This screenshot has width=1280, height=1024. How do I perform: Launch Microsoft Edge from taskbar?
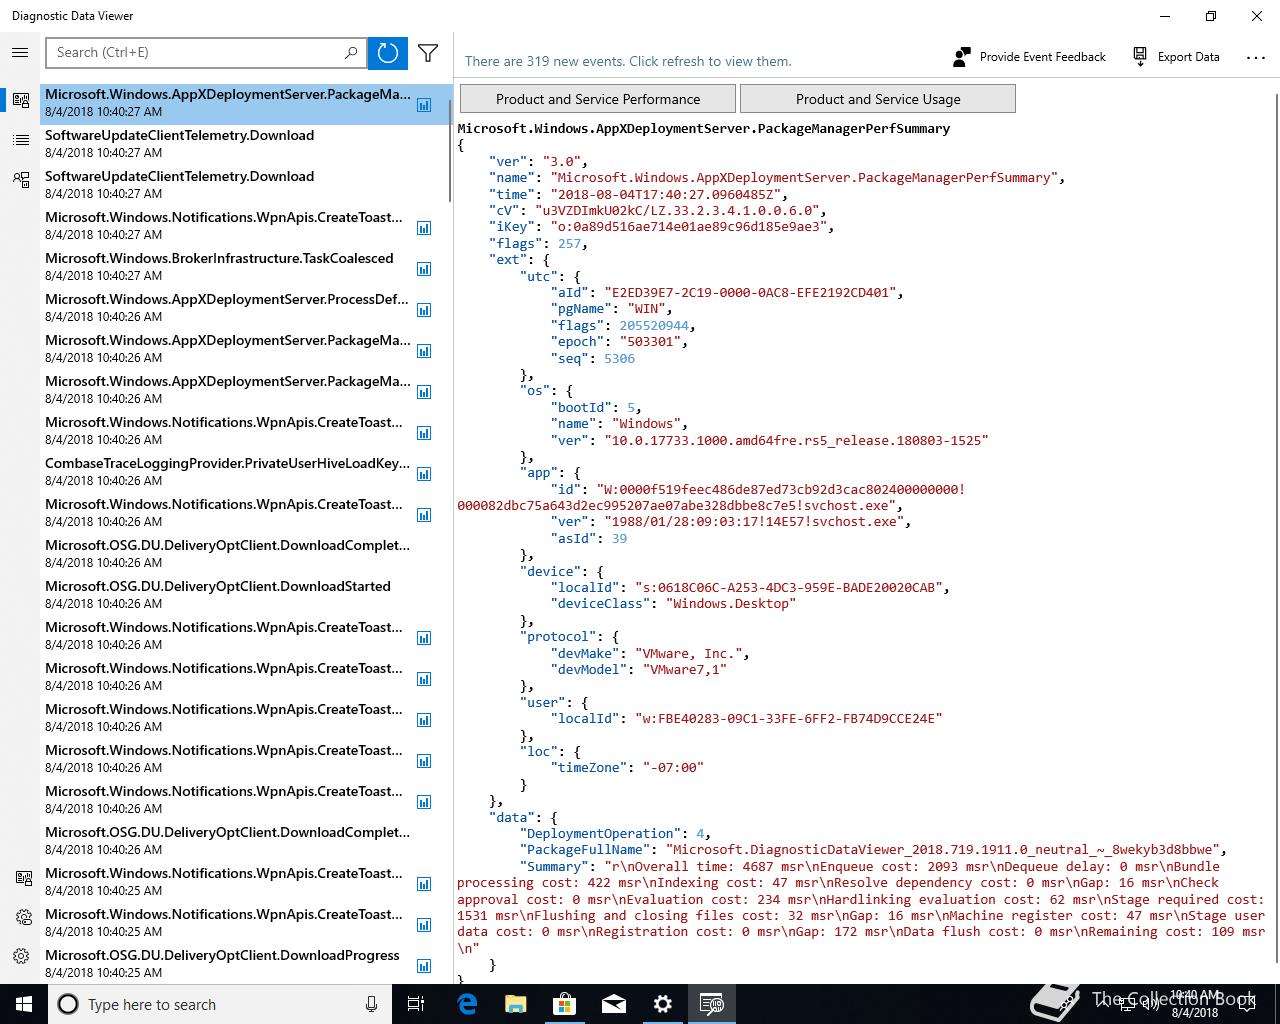click(x=467, y=1004)
